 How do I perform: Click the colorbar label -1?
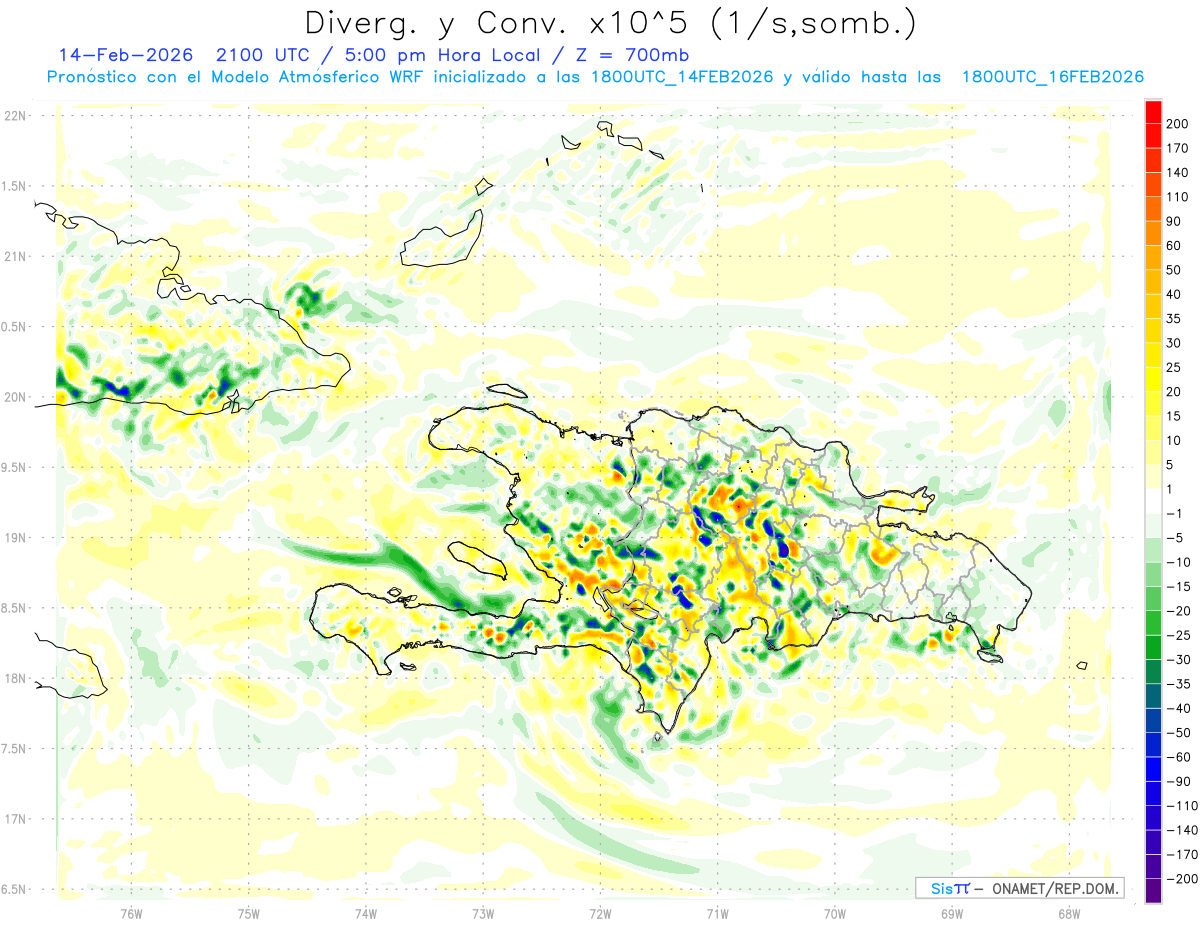pyautogui.click(x=1174, y=513)
